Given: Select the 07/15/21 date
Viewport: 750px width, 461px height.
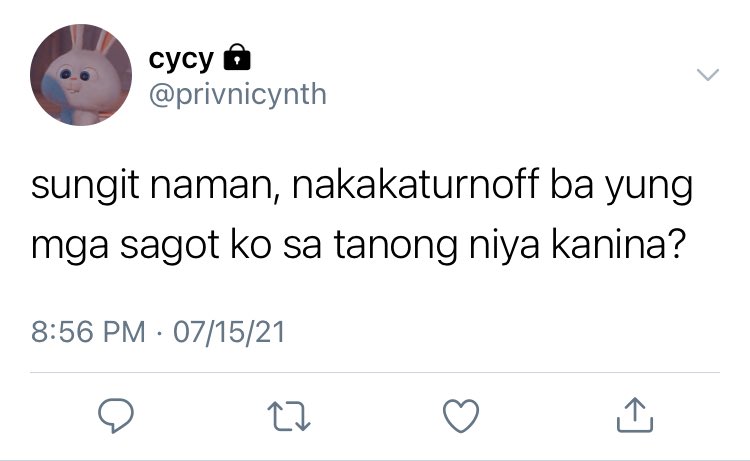Looking at the screenshot, I should 229,332.
